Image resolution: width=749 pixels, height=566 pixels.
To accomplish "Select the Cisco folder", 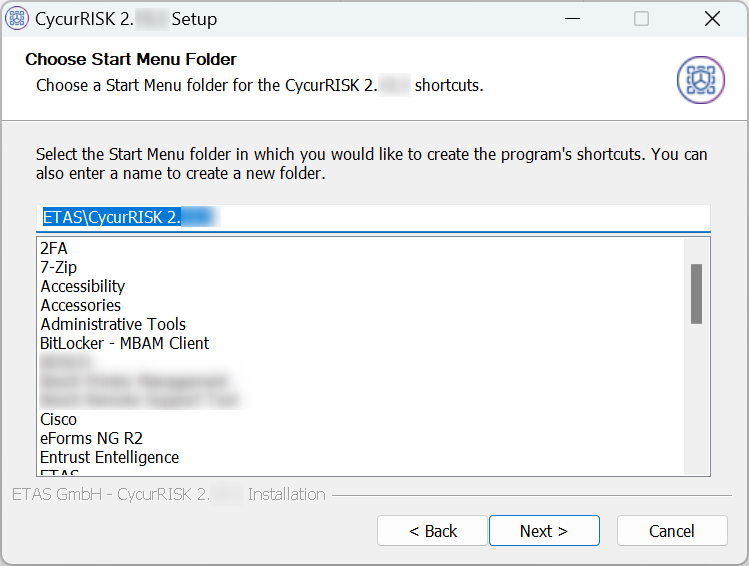I will [x=58, y=419].
